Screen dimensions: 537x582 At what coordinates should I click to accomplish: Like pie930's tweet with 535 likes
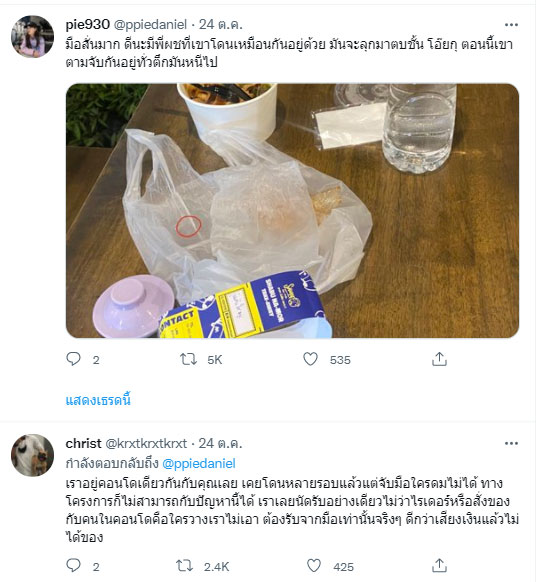point(310,359)
